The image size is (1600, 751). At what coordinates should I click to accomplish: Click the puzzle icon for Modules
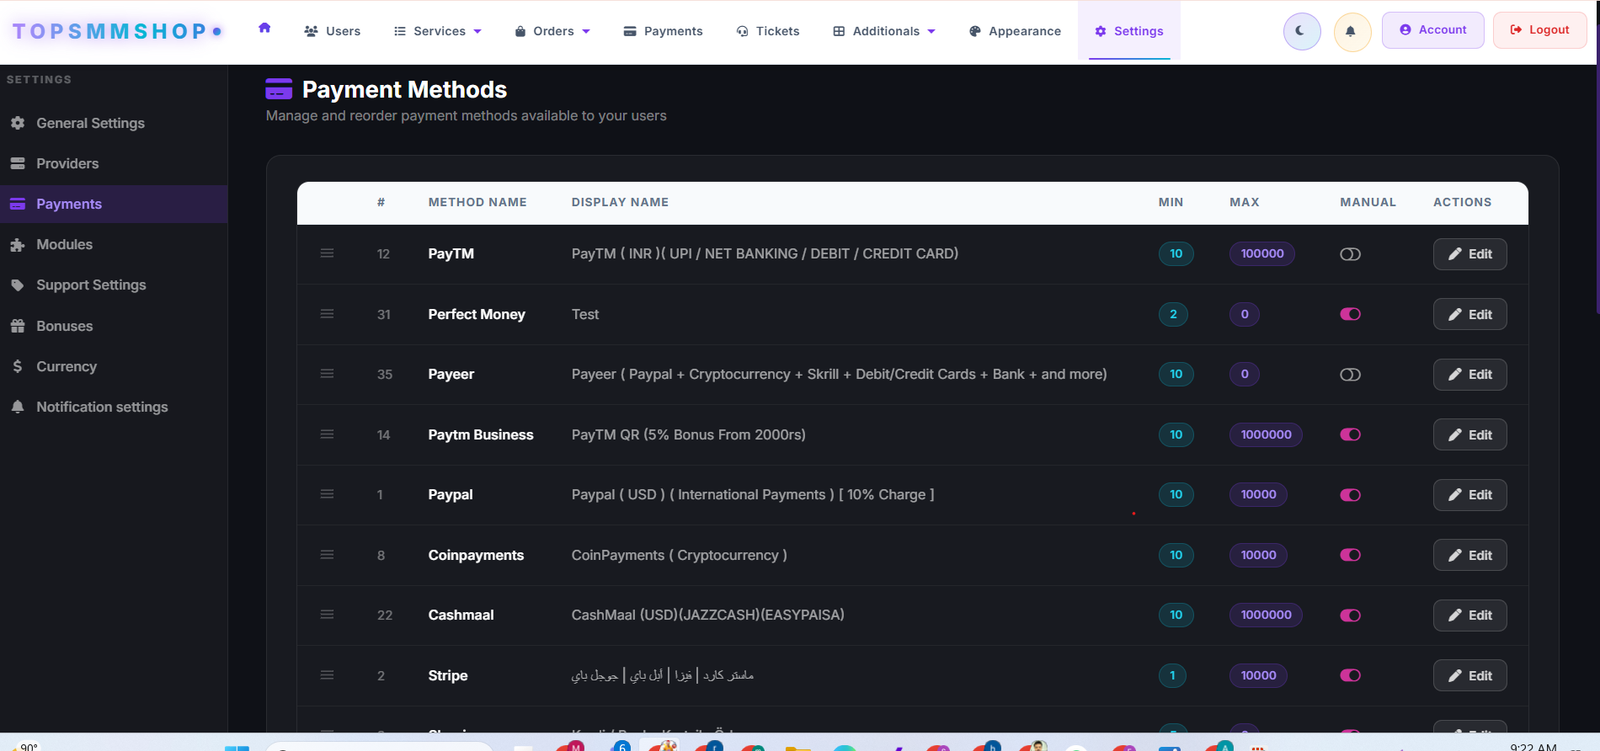pyautogui.click(x=17, y=244)
